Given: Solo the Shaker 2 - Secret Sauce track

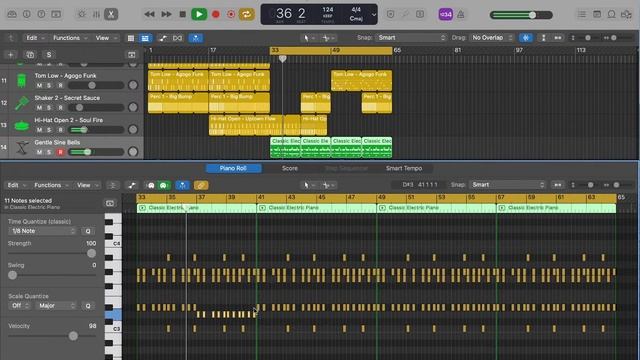Looking at the screenshot, I should pos(49,108).
